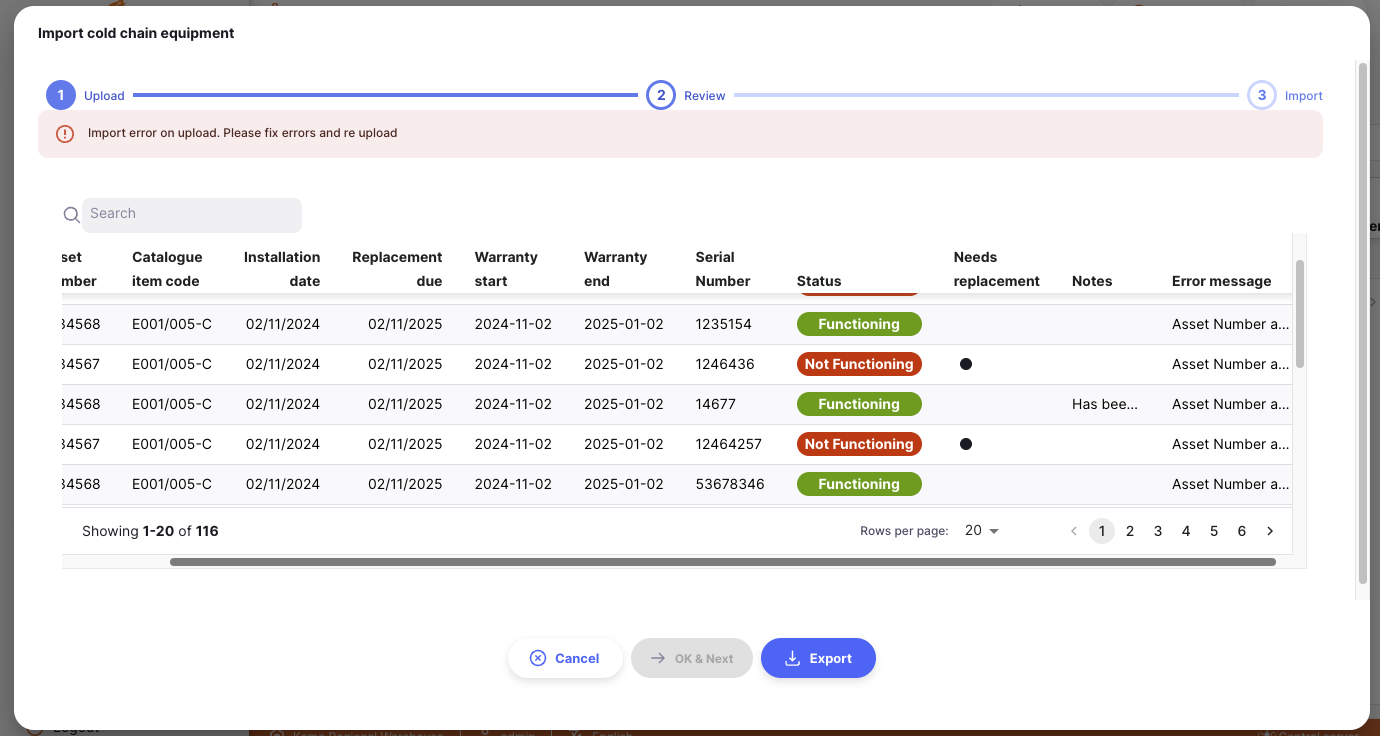This screenshot has width=1380, height=736.
Task: Click the Status column header
Action: [819, 281]
